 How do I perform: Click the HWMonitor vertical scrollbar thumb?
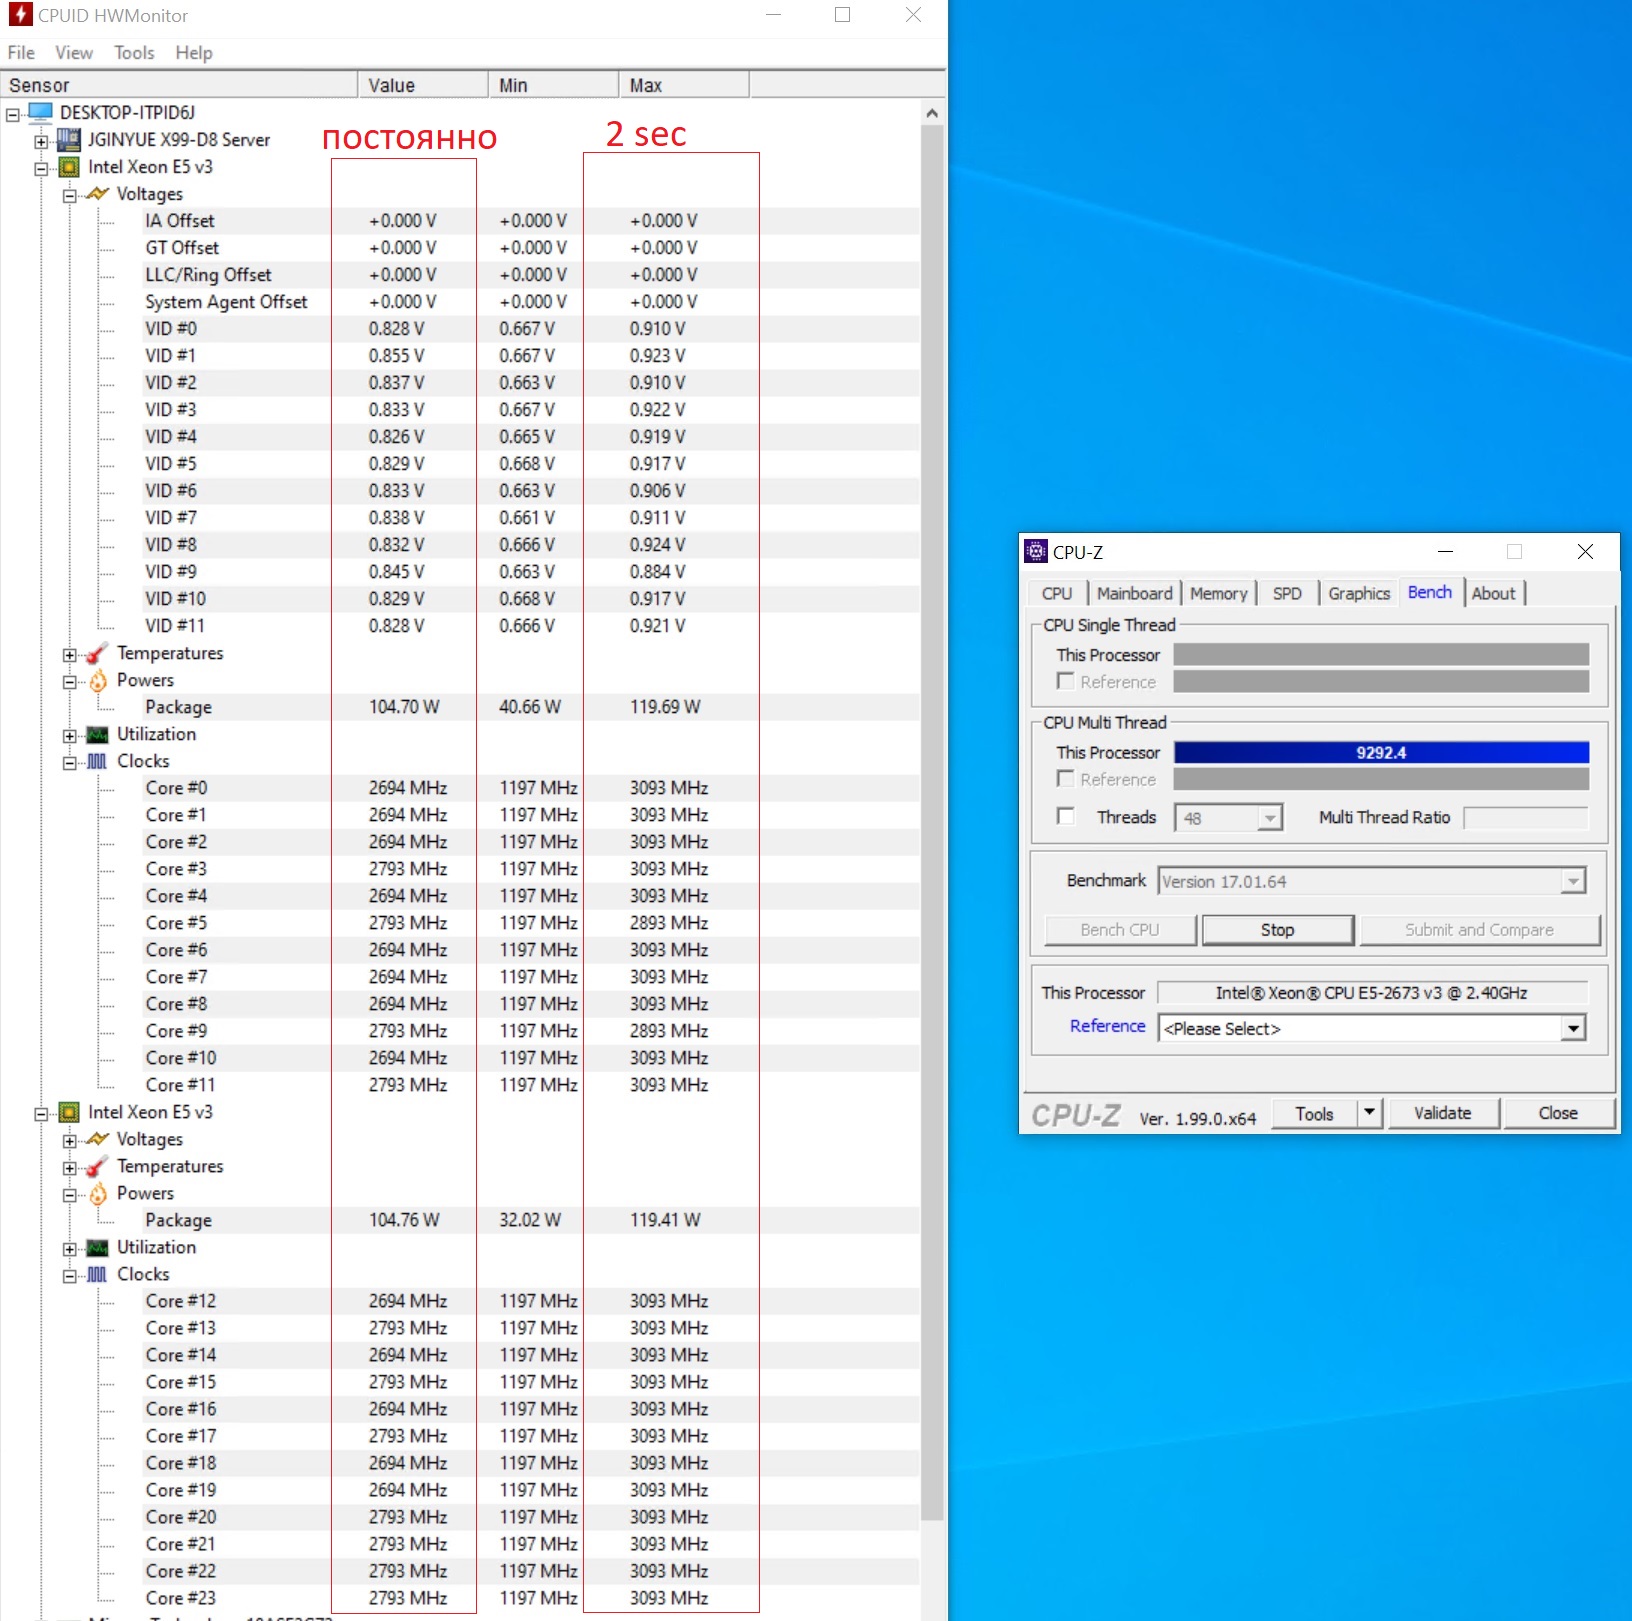tap(932, 822)
